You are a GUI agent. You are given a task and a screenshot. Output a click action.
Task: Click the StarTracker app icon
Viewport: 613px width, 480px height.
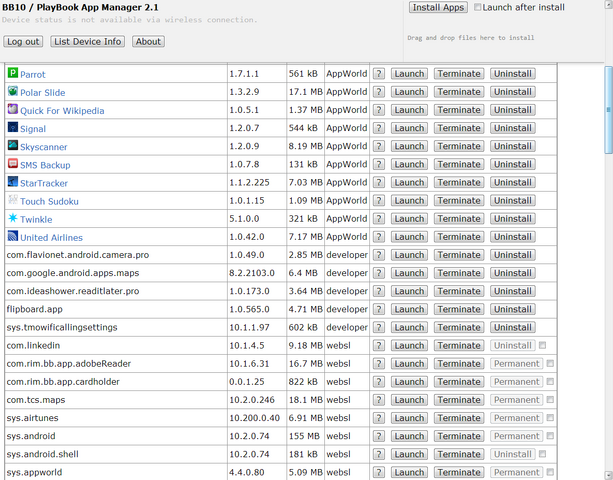click(13, 181)
